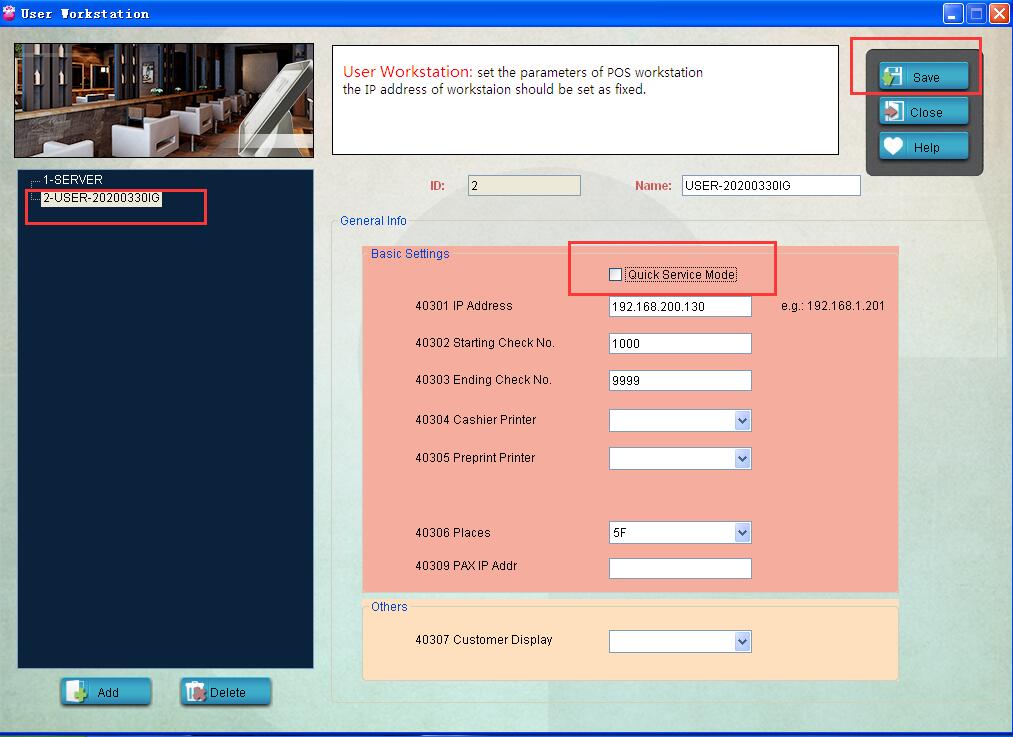
Task: Click the PAX IP Addr field
Action: (680, 568)
